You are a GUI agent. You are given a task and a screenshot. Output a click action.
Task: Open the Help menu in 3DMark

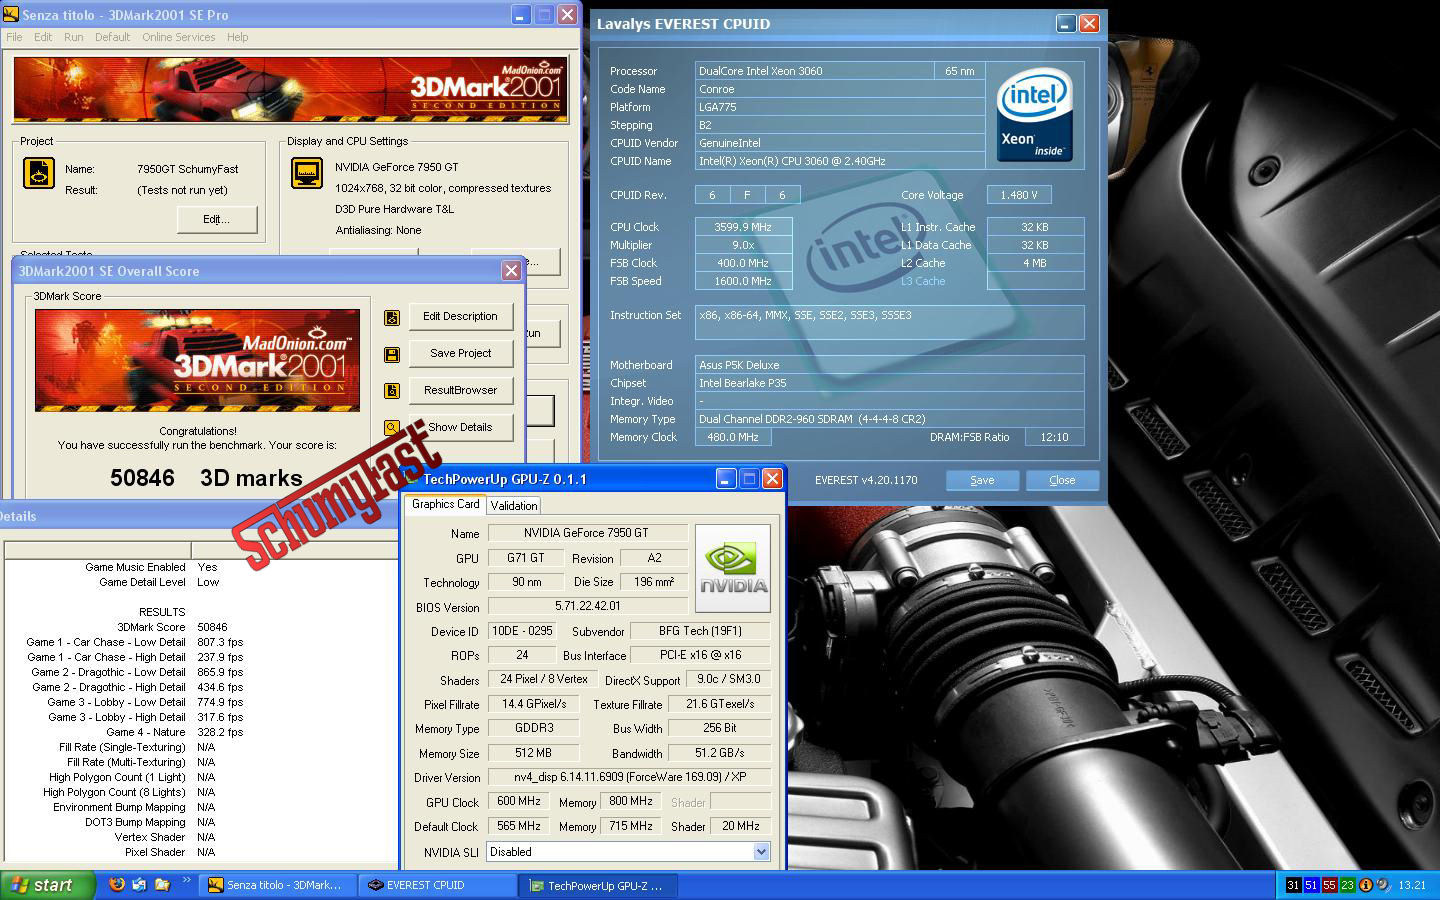coord(237,37)
